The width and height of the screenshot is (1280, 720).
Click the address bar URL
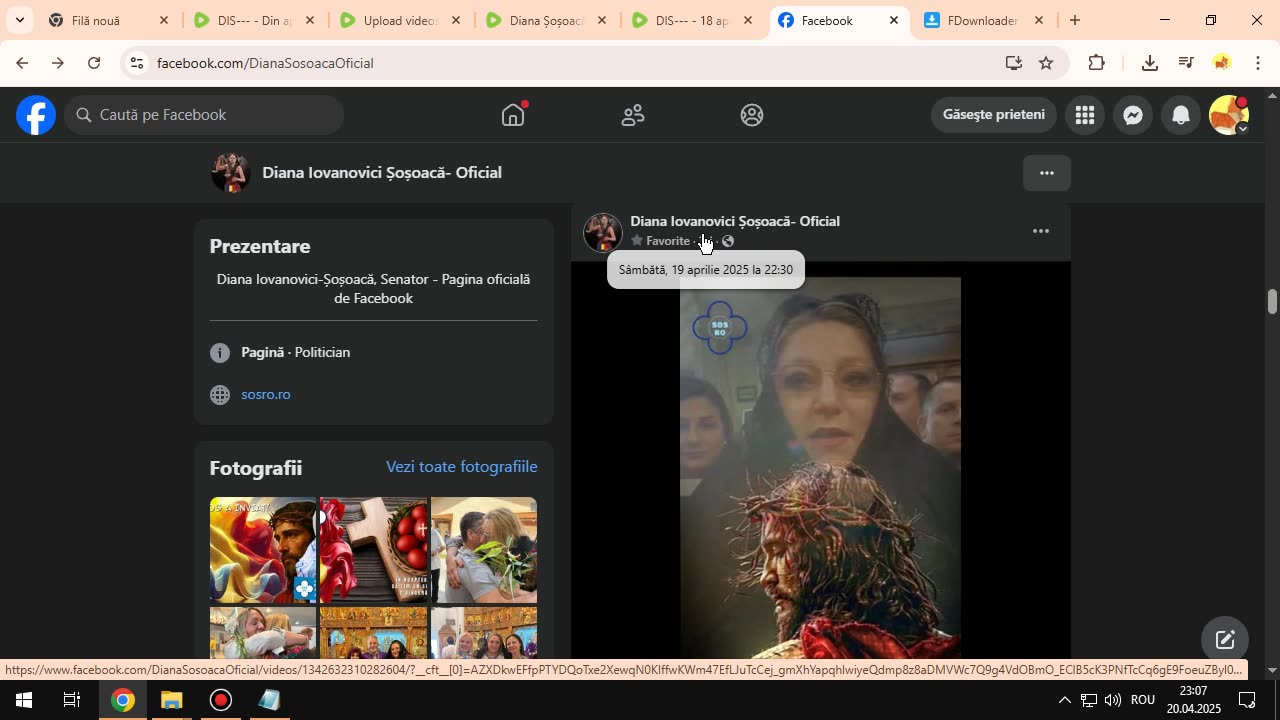click(x=265, y=63)
